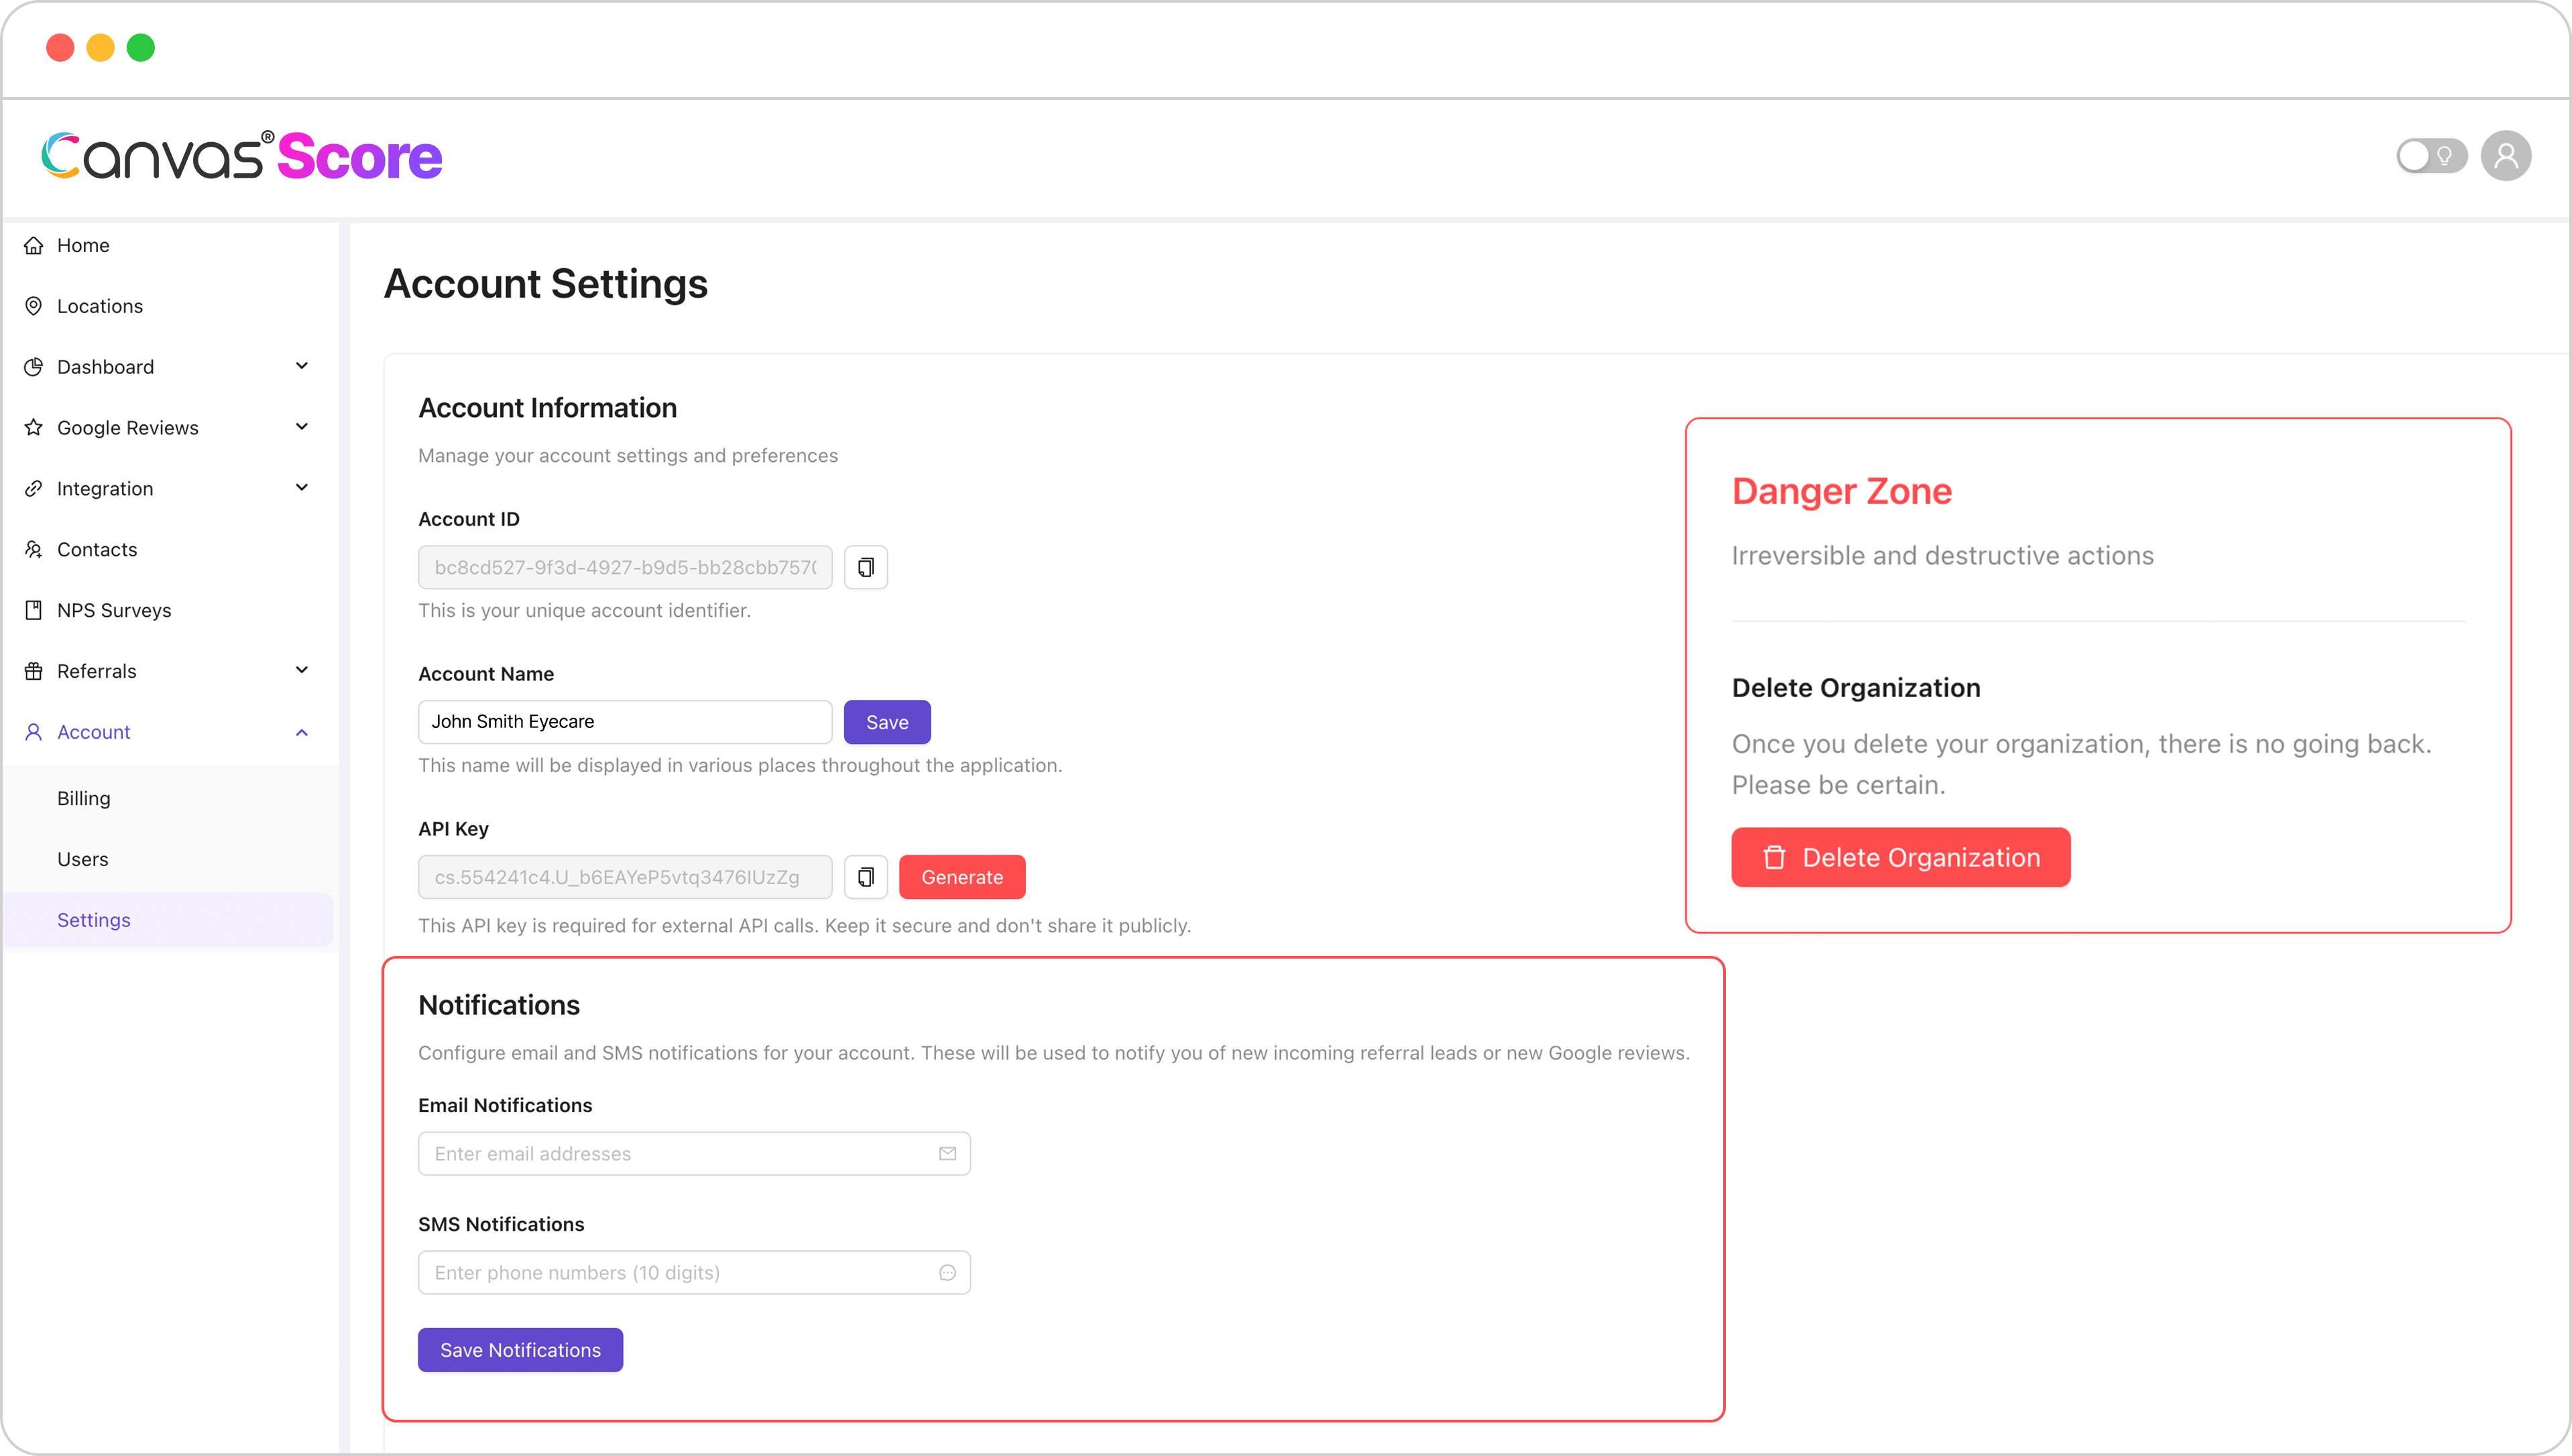The width and height of the screenshot is (2572, 1456).
Task: Click the Account Name input field
Action: click(625, 722)
